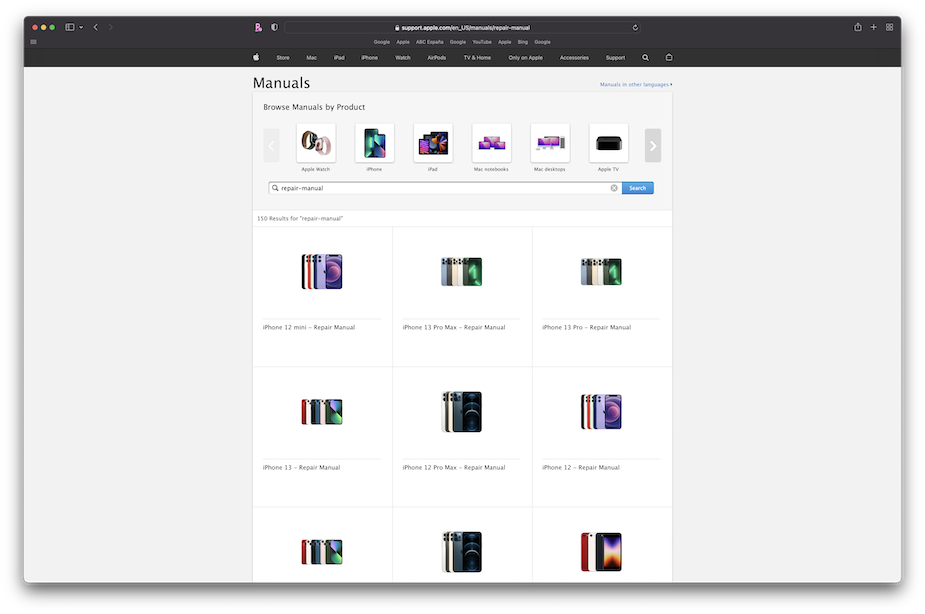
Task: Open the shopping bag icon
Action: (x=669, y=57)
